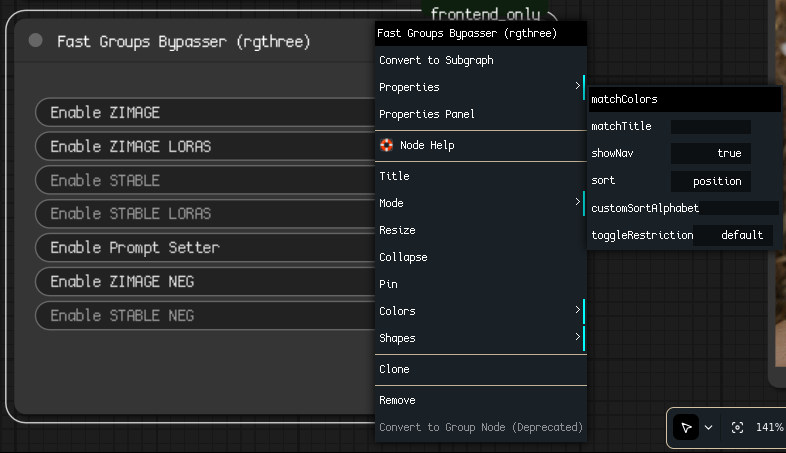Image resolution: width=786 pixels, height=453 pixels.
Task: Toggle Enable ZIMAGE NEG group
Action: 200,282
